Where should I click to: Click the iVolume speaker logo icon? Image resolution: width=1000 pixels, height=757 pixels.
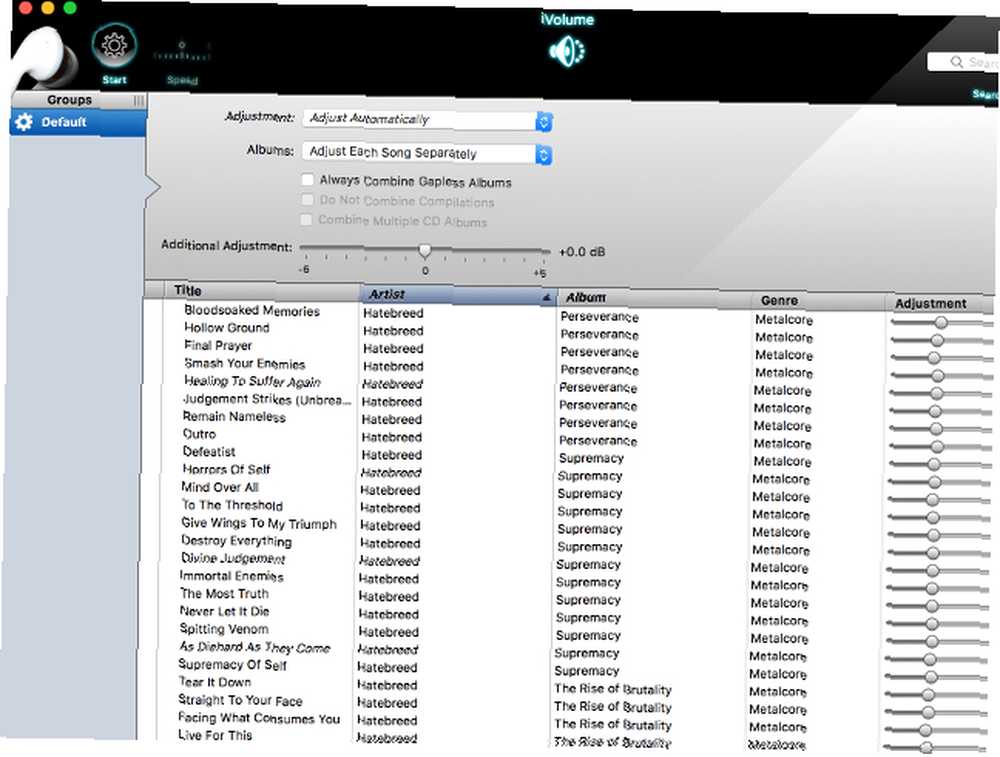567,52
